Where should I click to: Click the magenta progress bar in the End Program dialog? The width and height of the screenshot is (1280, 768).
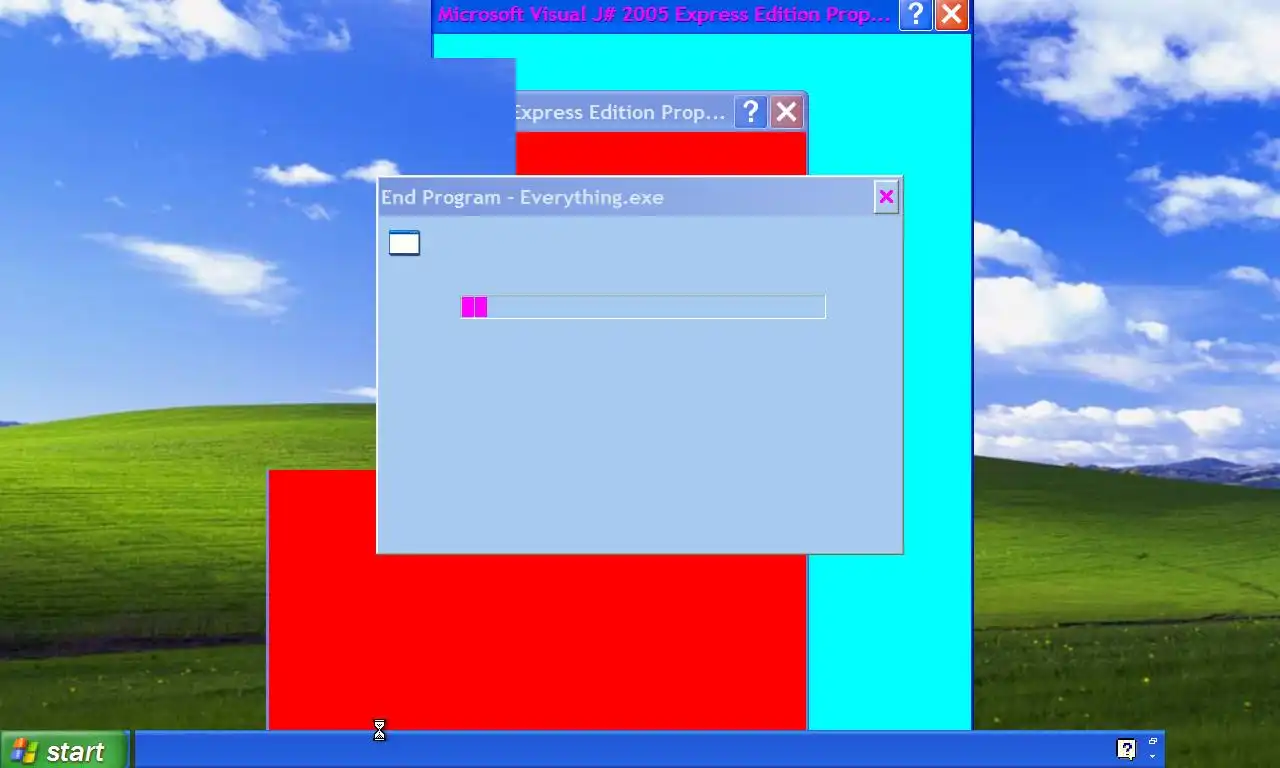pyautogui.click(x=643, y=307)
